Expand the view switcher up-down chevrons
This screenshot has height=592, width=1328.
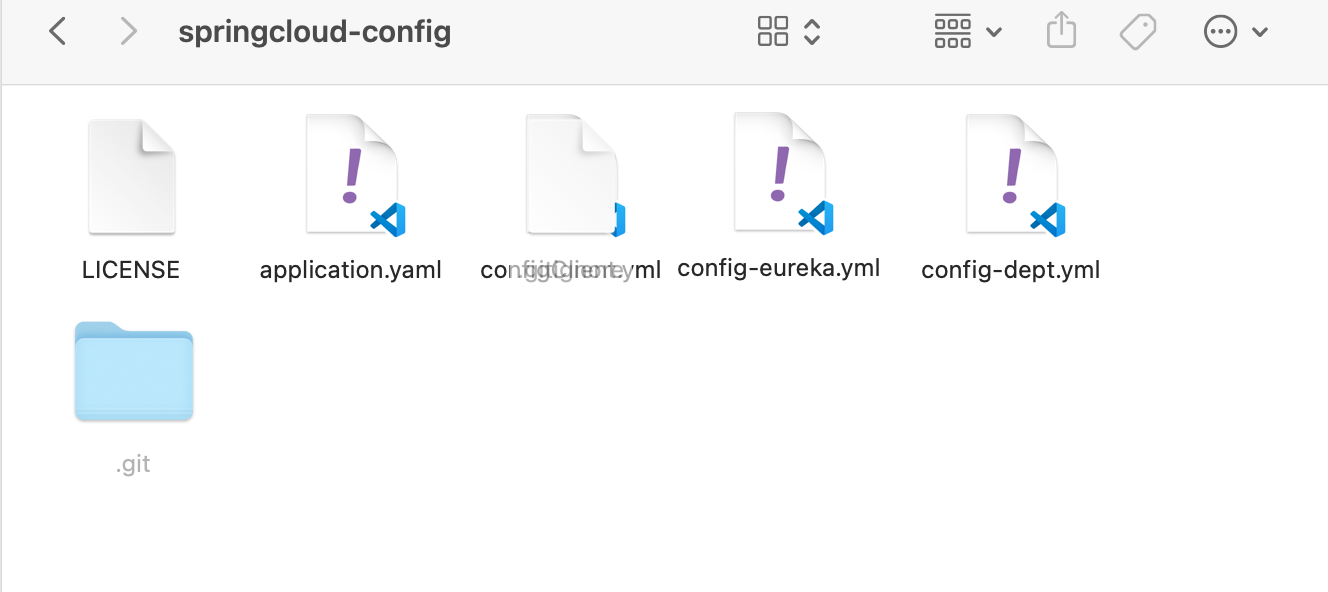812,32
